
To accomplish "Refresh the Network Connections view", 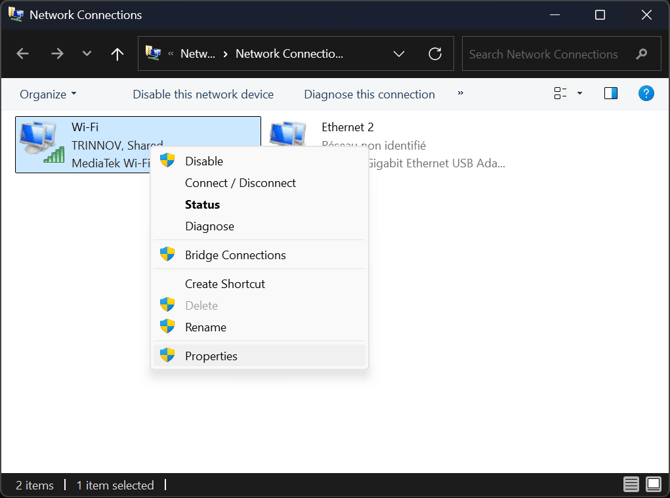I will point(434,54).
